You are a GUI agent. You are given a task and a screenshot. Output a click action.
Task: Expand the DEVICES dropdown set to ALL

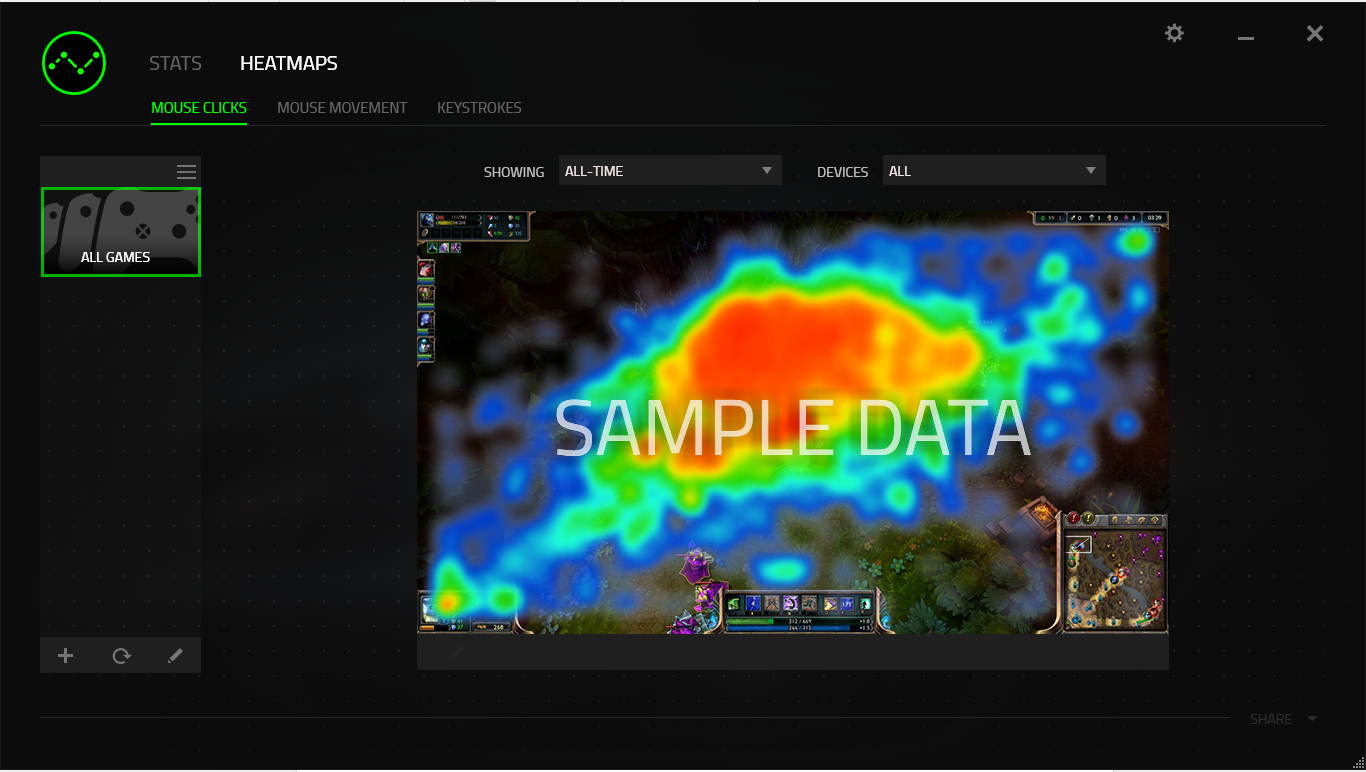click(x=994, y=171)
